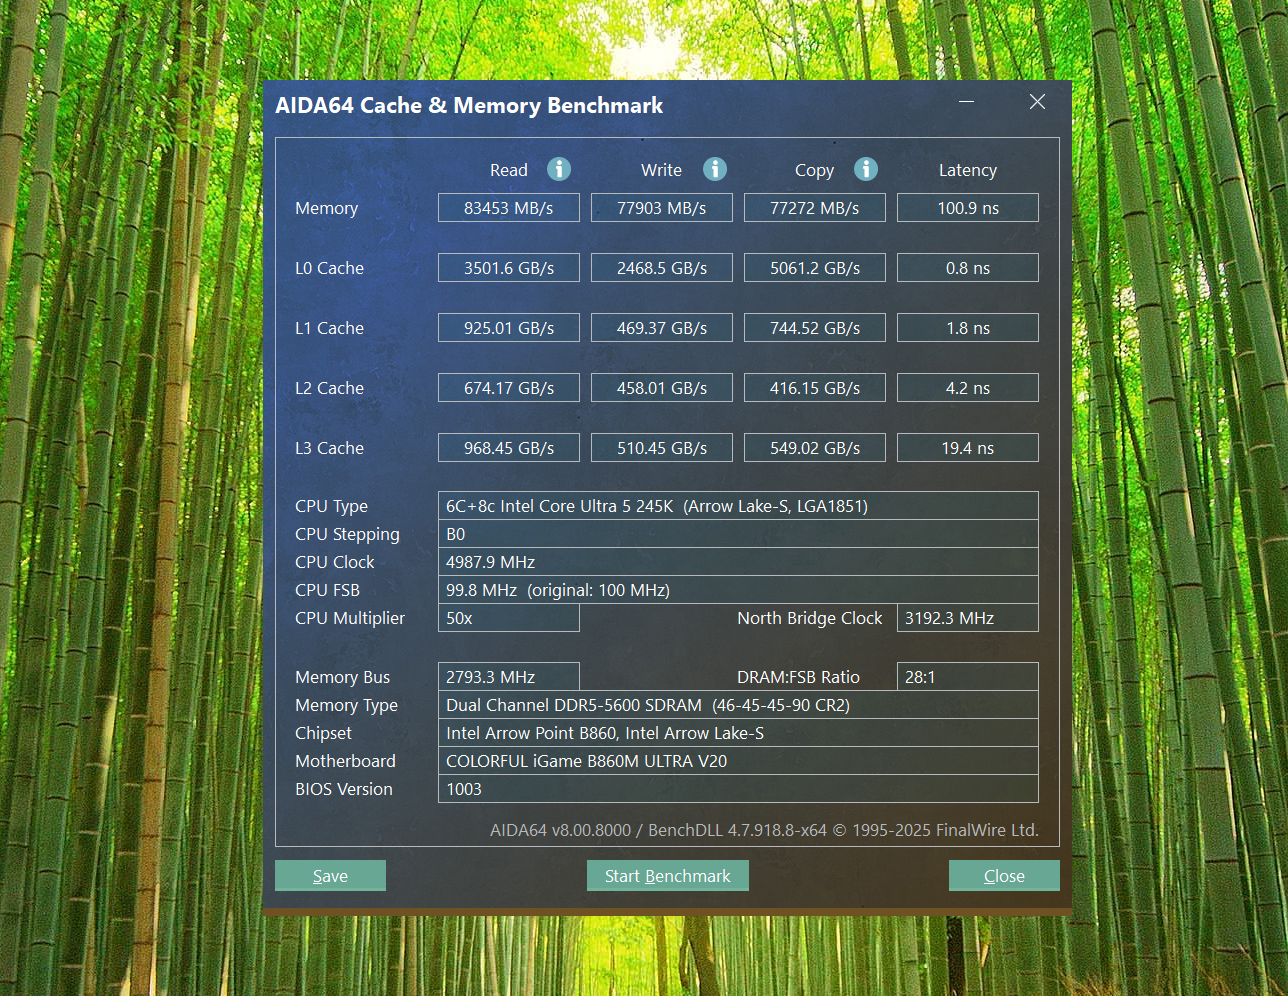Screen dimensions: 1288x996
Task: Click the L3 Cache Latency value 19.4 ns
Action: coord(968,448)
